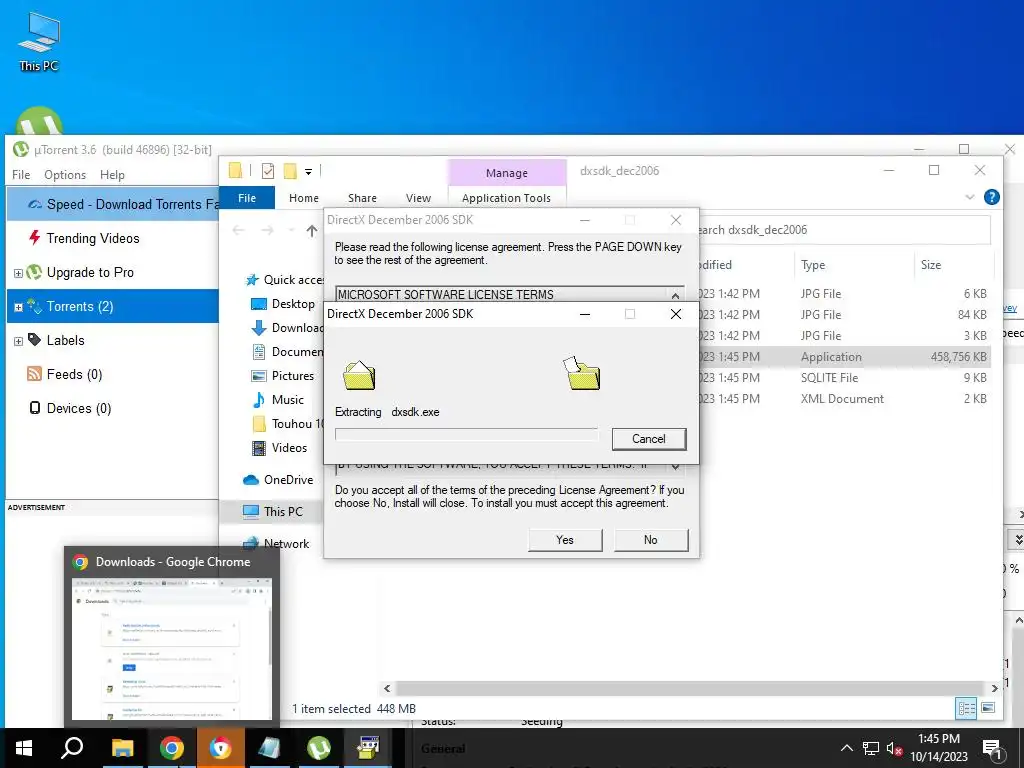Select Speed - Download Torrents in uTorrent sidebar
Viewport: 1024px width, 768px height.
click(x=113, y=204)
